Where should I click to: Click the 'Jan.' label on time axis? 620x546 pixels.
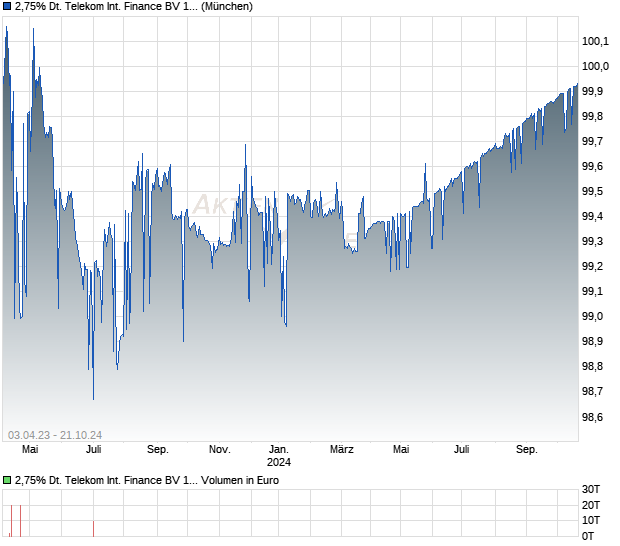pyautogui.click(x=279, y=450)
